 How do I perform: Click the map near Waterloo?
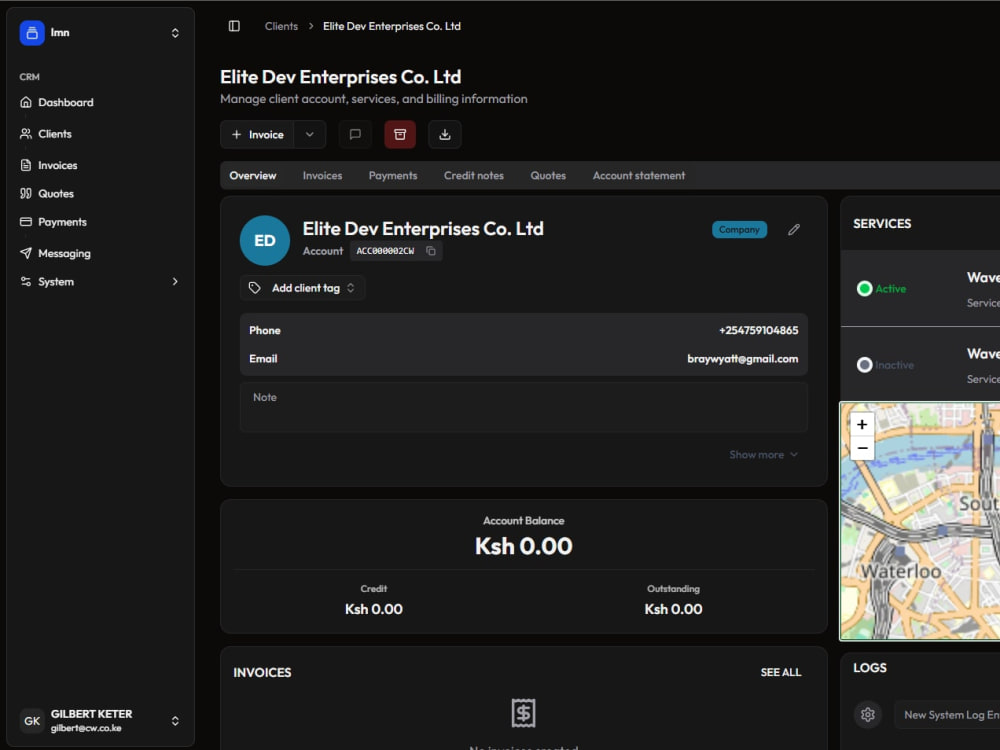tap(901, 571)
